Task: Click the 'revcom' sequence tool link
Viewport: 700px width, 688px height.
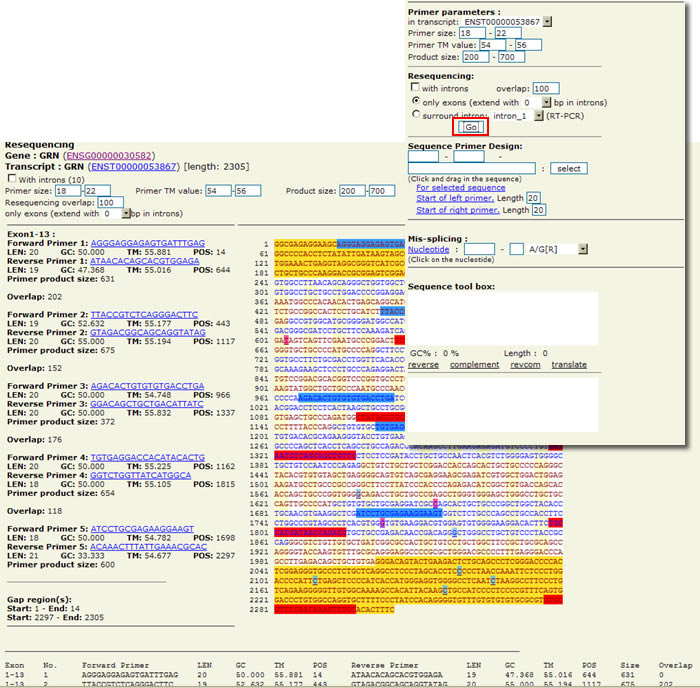Action: 525,364
